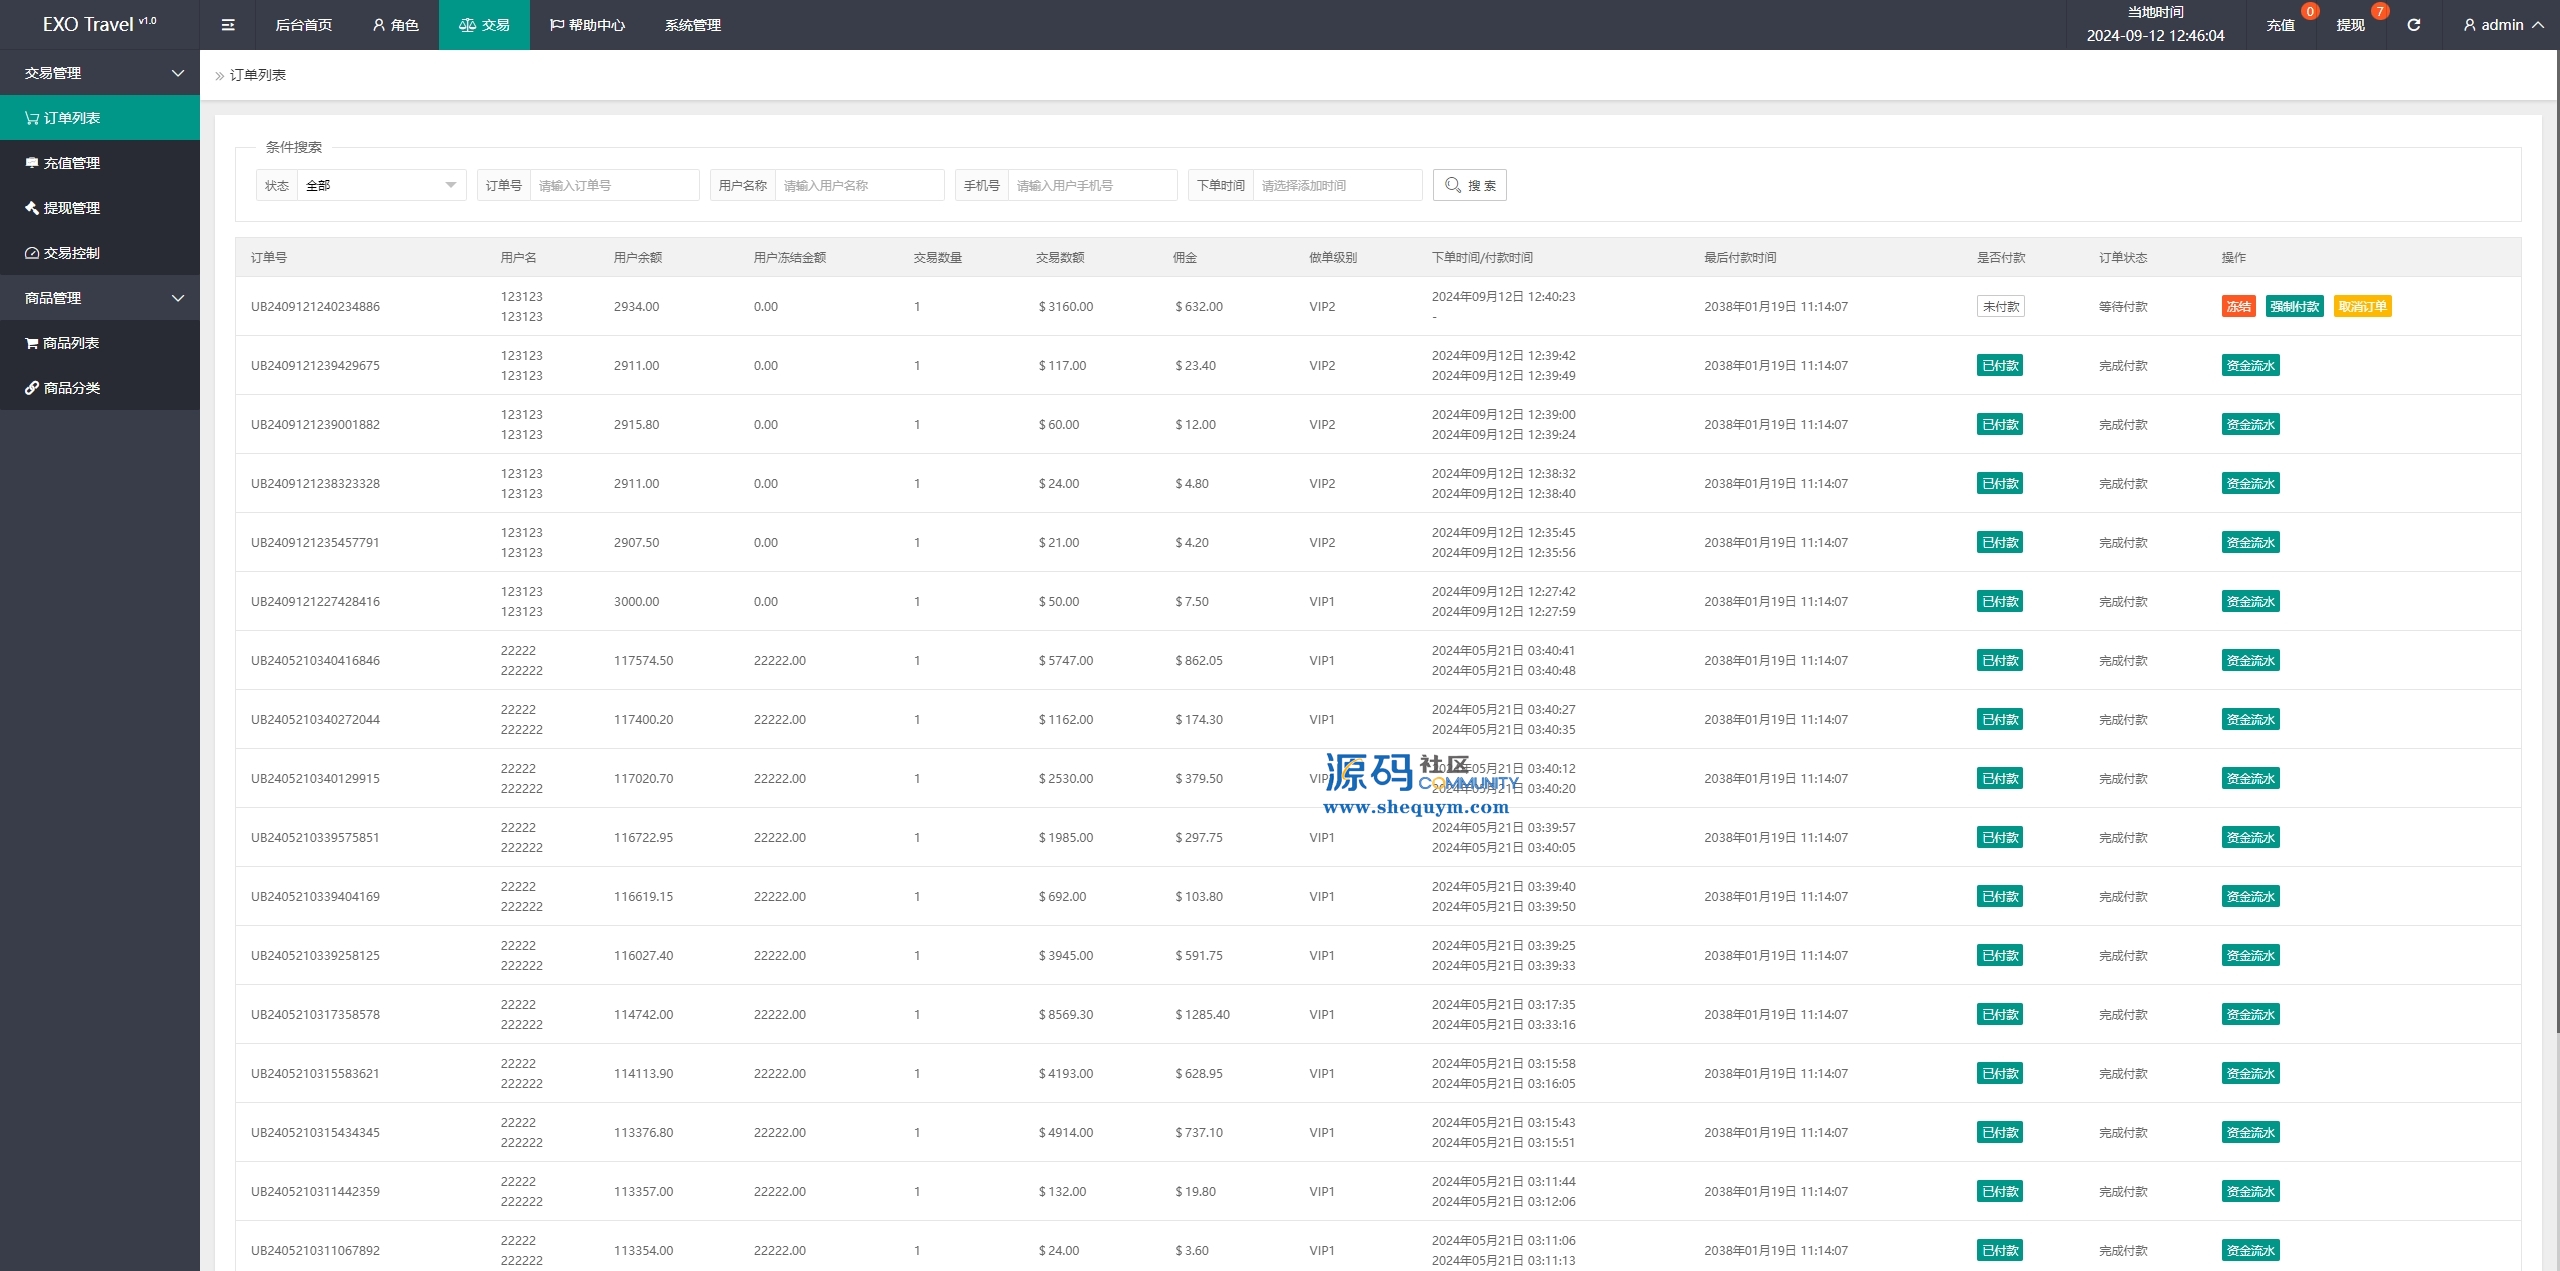This screenshot has width=2560, height=1271.
Task: Open 交易控制 in sidebar
Action: point(100,253)
